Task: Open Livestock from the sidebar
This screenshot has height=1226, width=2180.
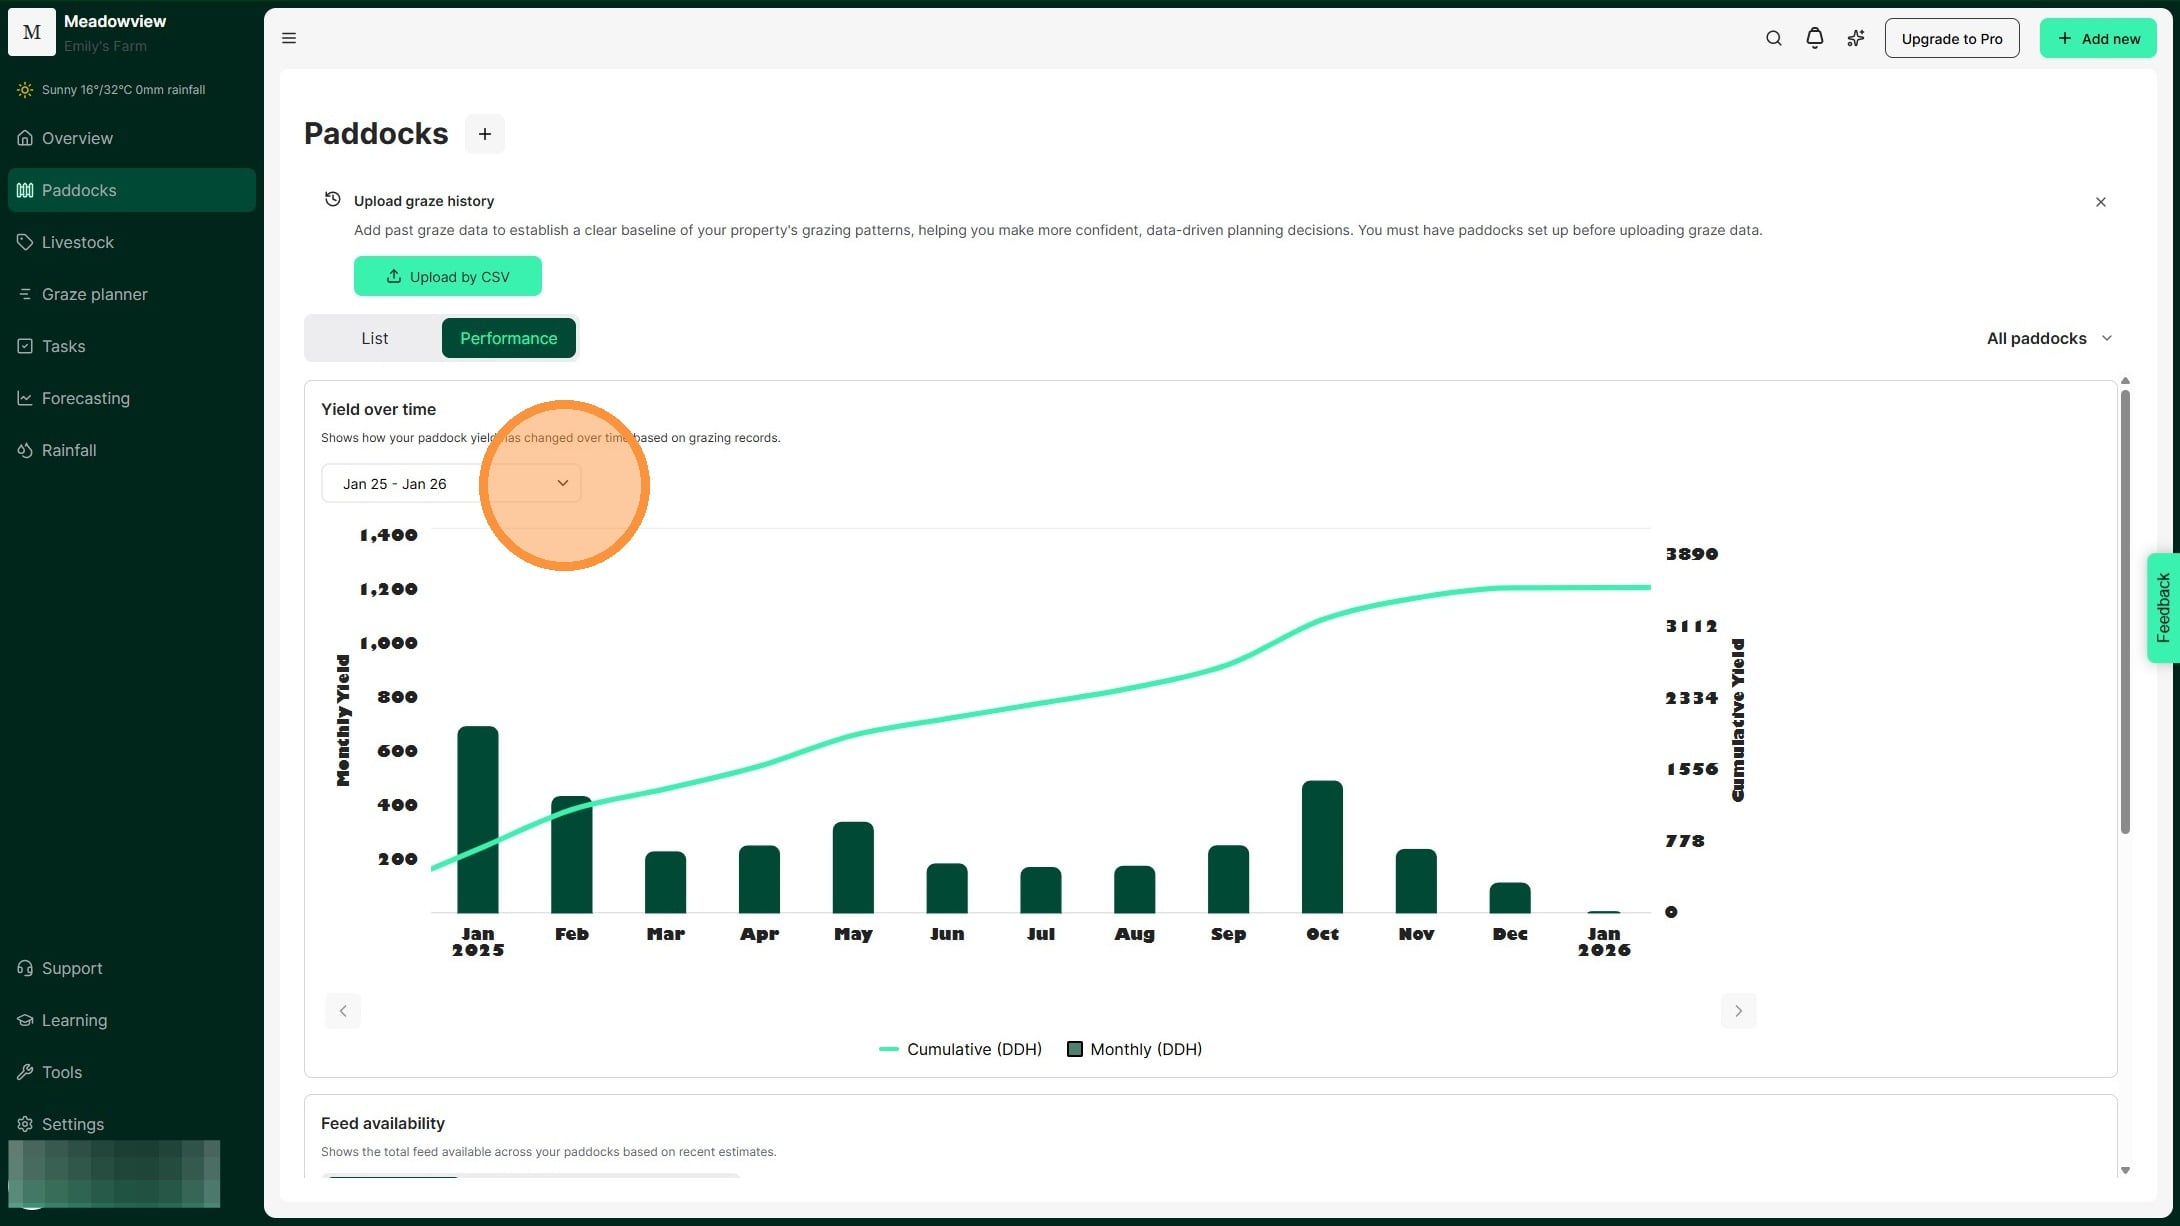Action: (78, 242)
